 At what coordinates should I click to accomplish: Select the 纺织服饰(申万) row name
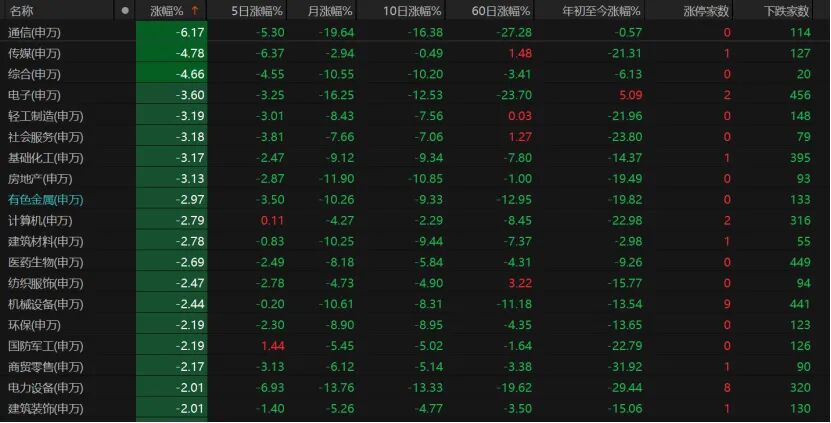click(46, 284)
